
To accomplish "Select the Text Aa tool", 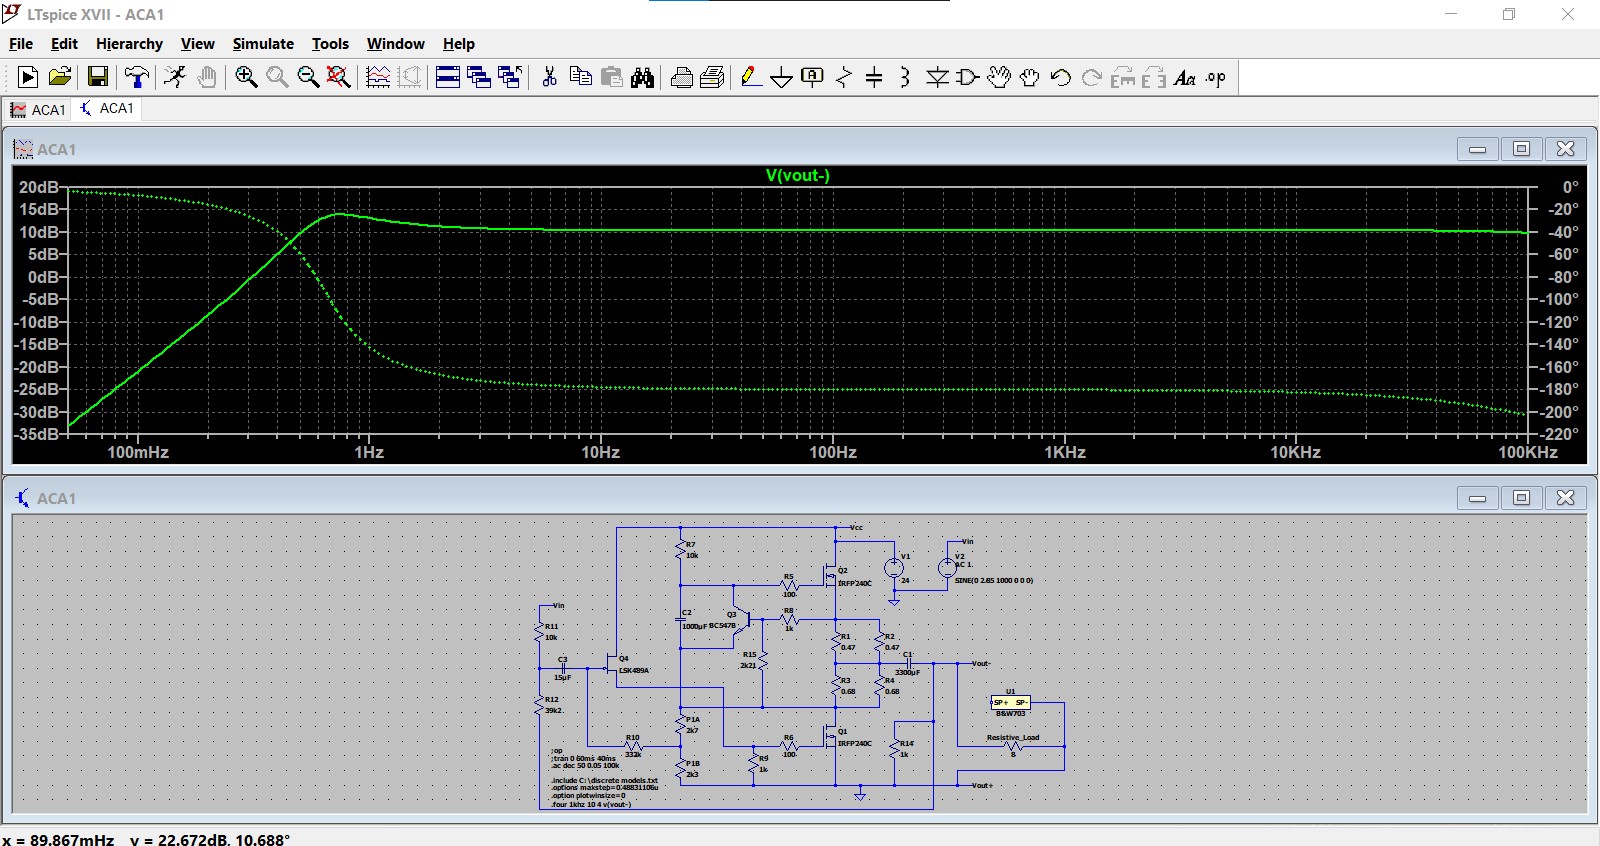I will coord(1185,77).
